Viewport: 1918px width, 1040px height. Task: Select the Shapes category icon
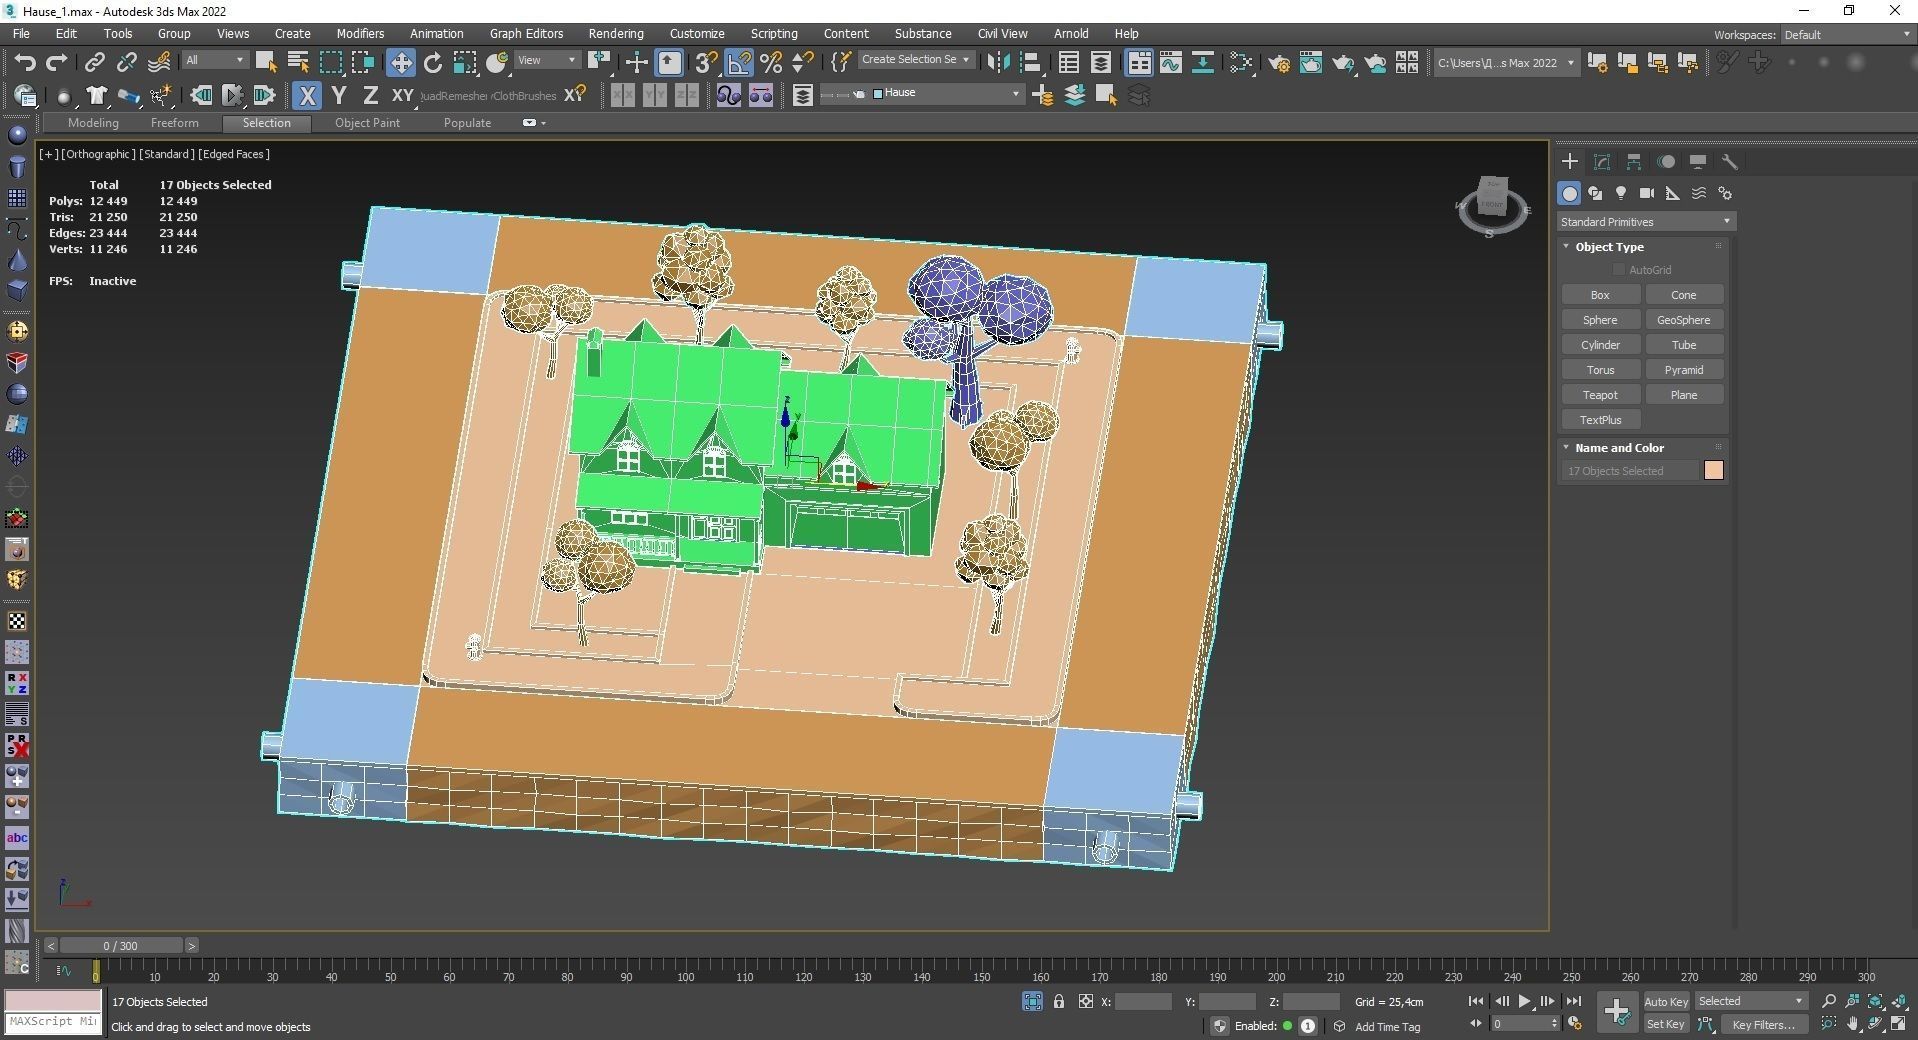pos(1595,193)
